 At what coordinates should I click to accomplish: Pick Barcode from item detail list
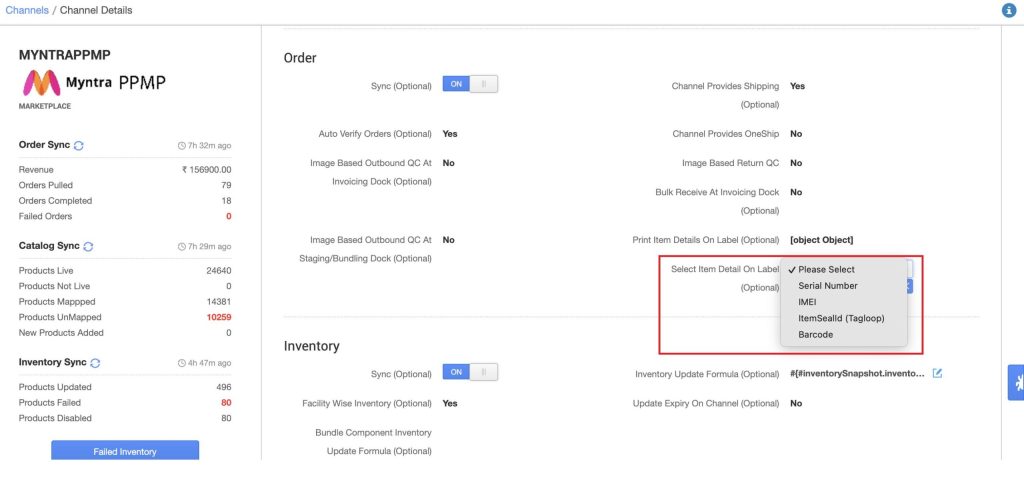click(815, 335)
